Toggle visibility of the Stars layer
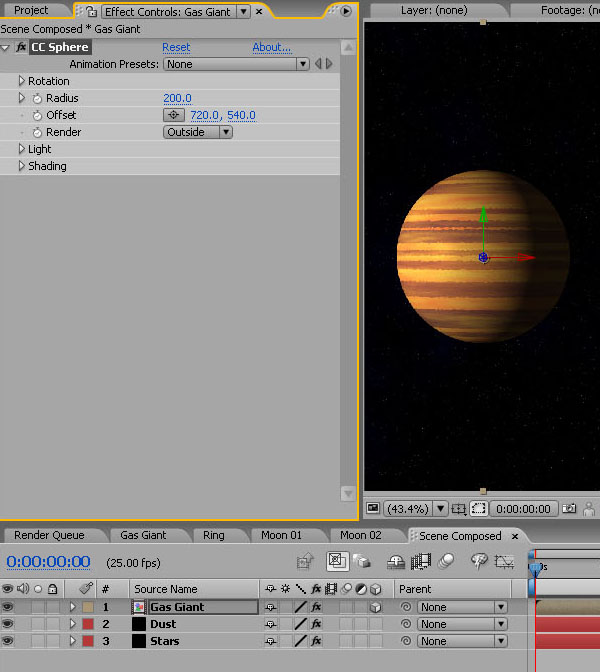The height and width of the screenshot is (672, 600). pos(8,641)
